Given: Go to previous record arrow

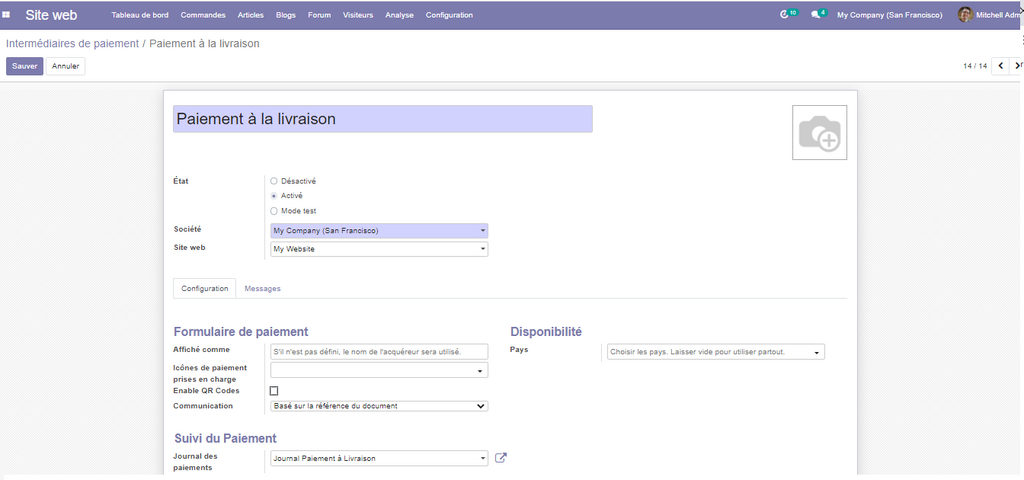Looking at the screenshot, I should pos(1001,66).
